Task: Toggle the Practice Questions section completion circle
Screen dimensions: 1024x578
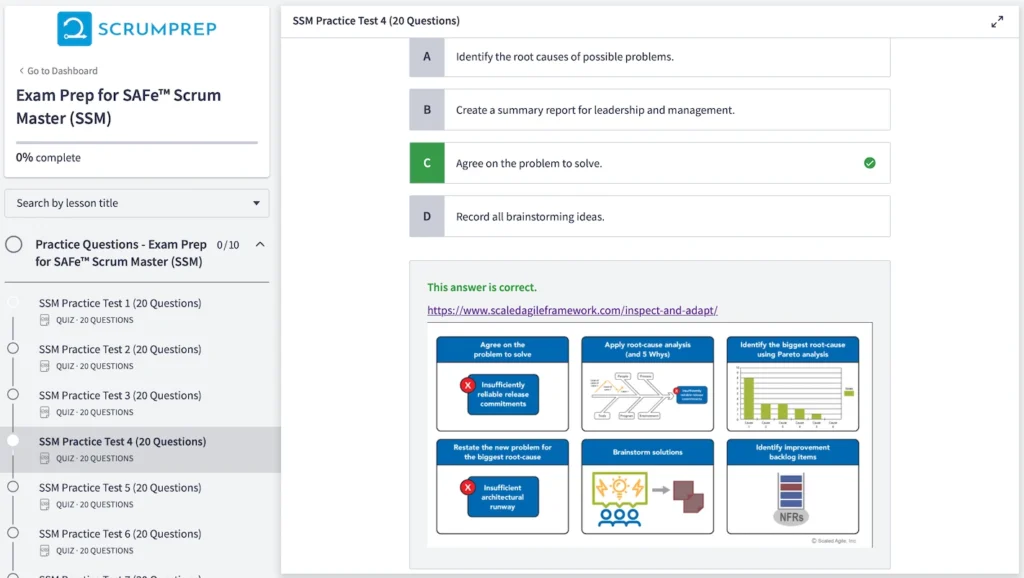Action: point(14,245)
